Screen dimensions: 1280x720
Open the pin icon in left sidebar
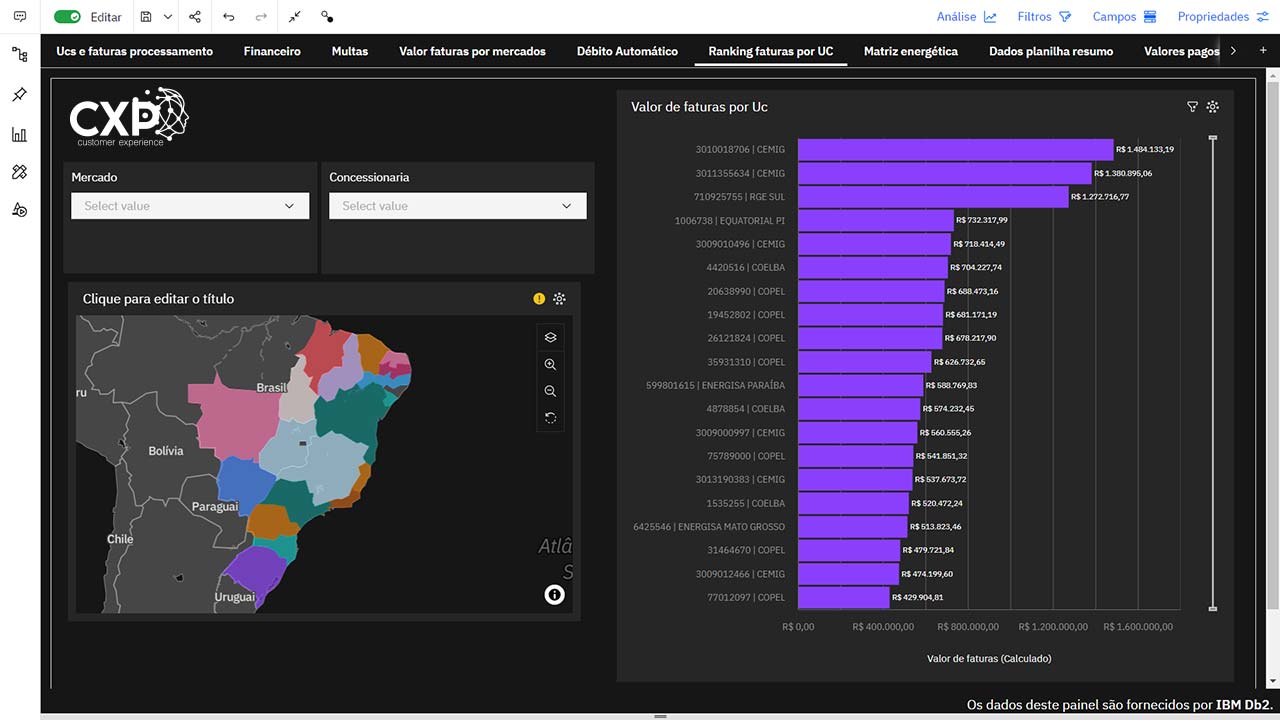coord(19,95)
